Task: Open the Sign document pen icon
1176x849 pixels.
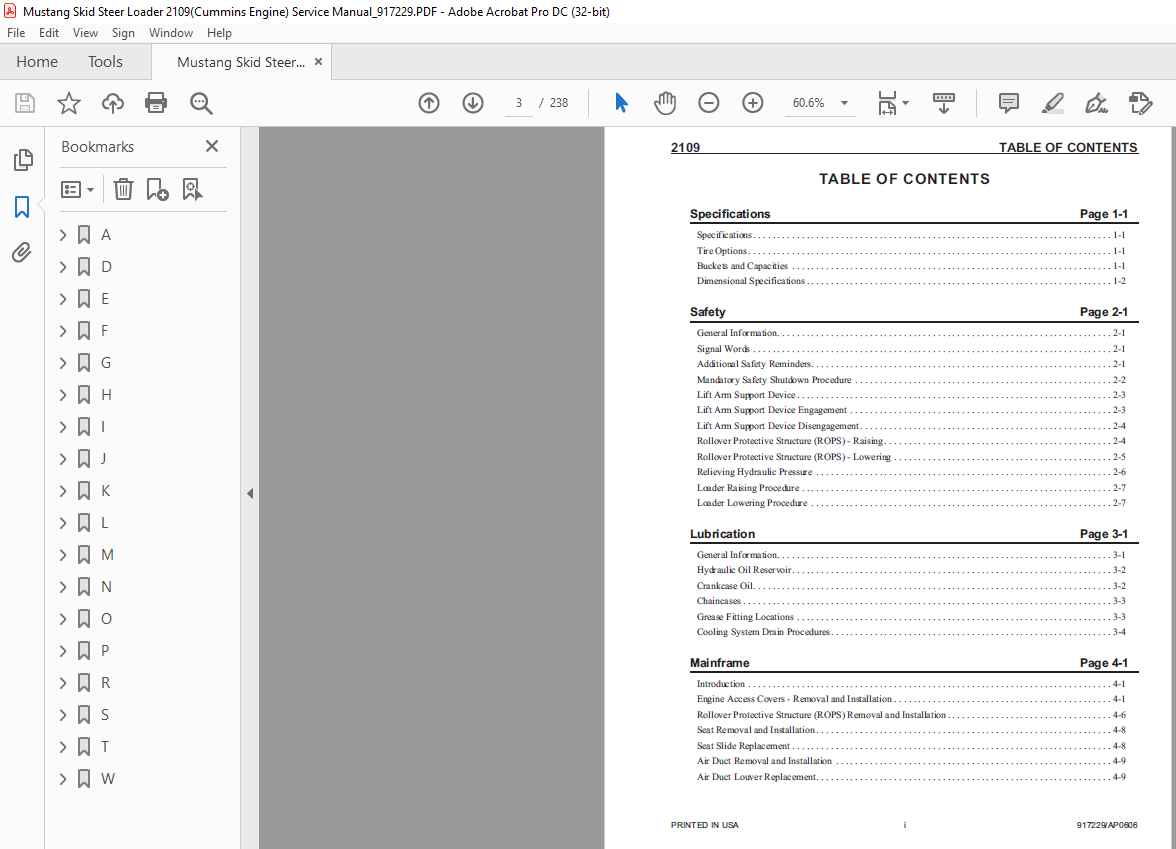Action: pyautogui.click(x=1096, y=103)
